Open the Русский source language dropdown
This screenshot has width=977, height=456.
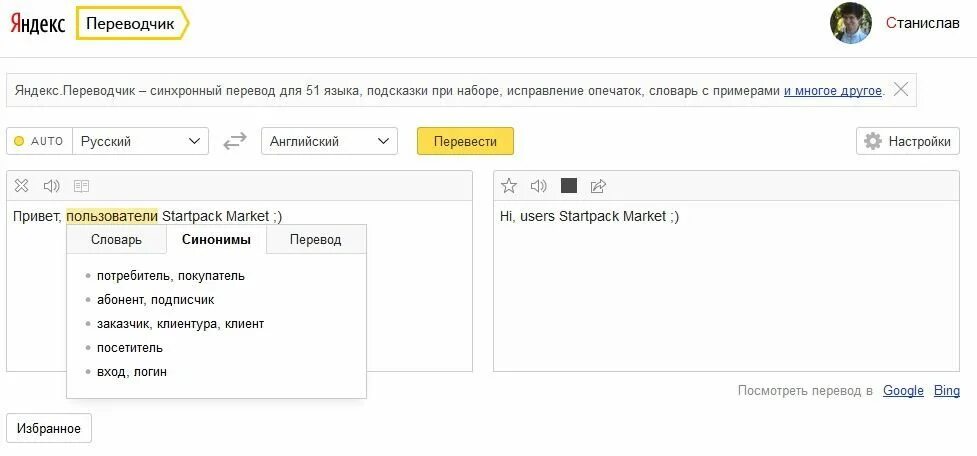point(141,142)
